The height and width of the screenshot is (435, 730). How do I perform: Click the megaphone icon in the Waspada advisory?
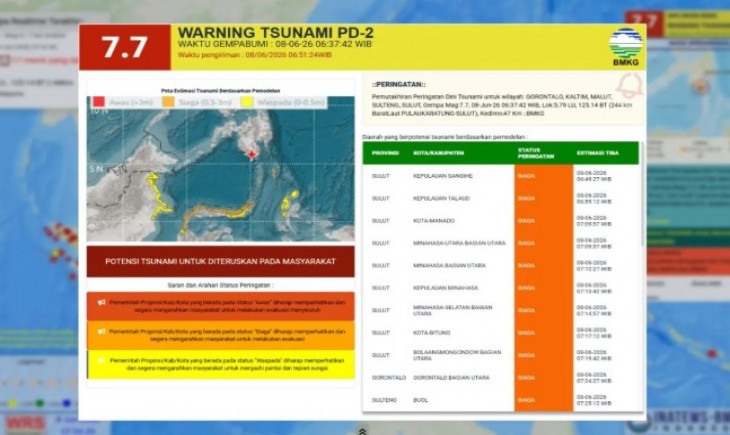101,360
